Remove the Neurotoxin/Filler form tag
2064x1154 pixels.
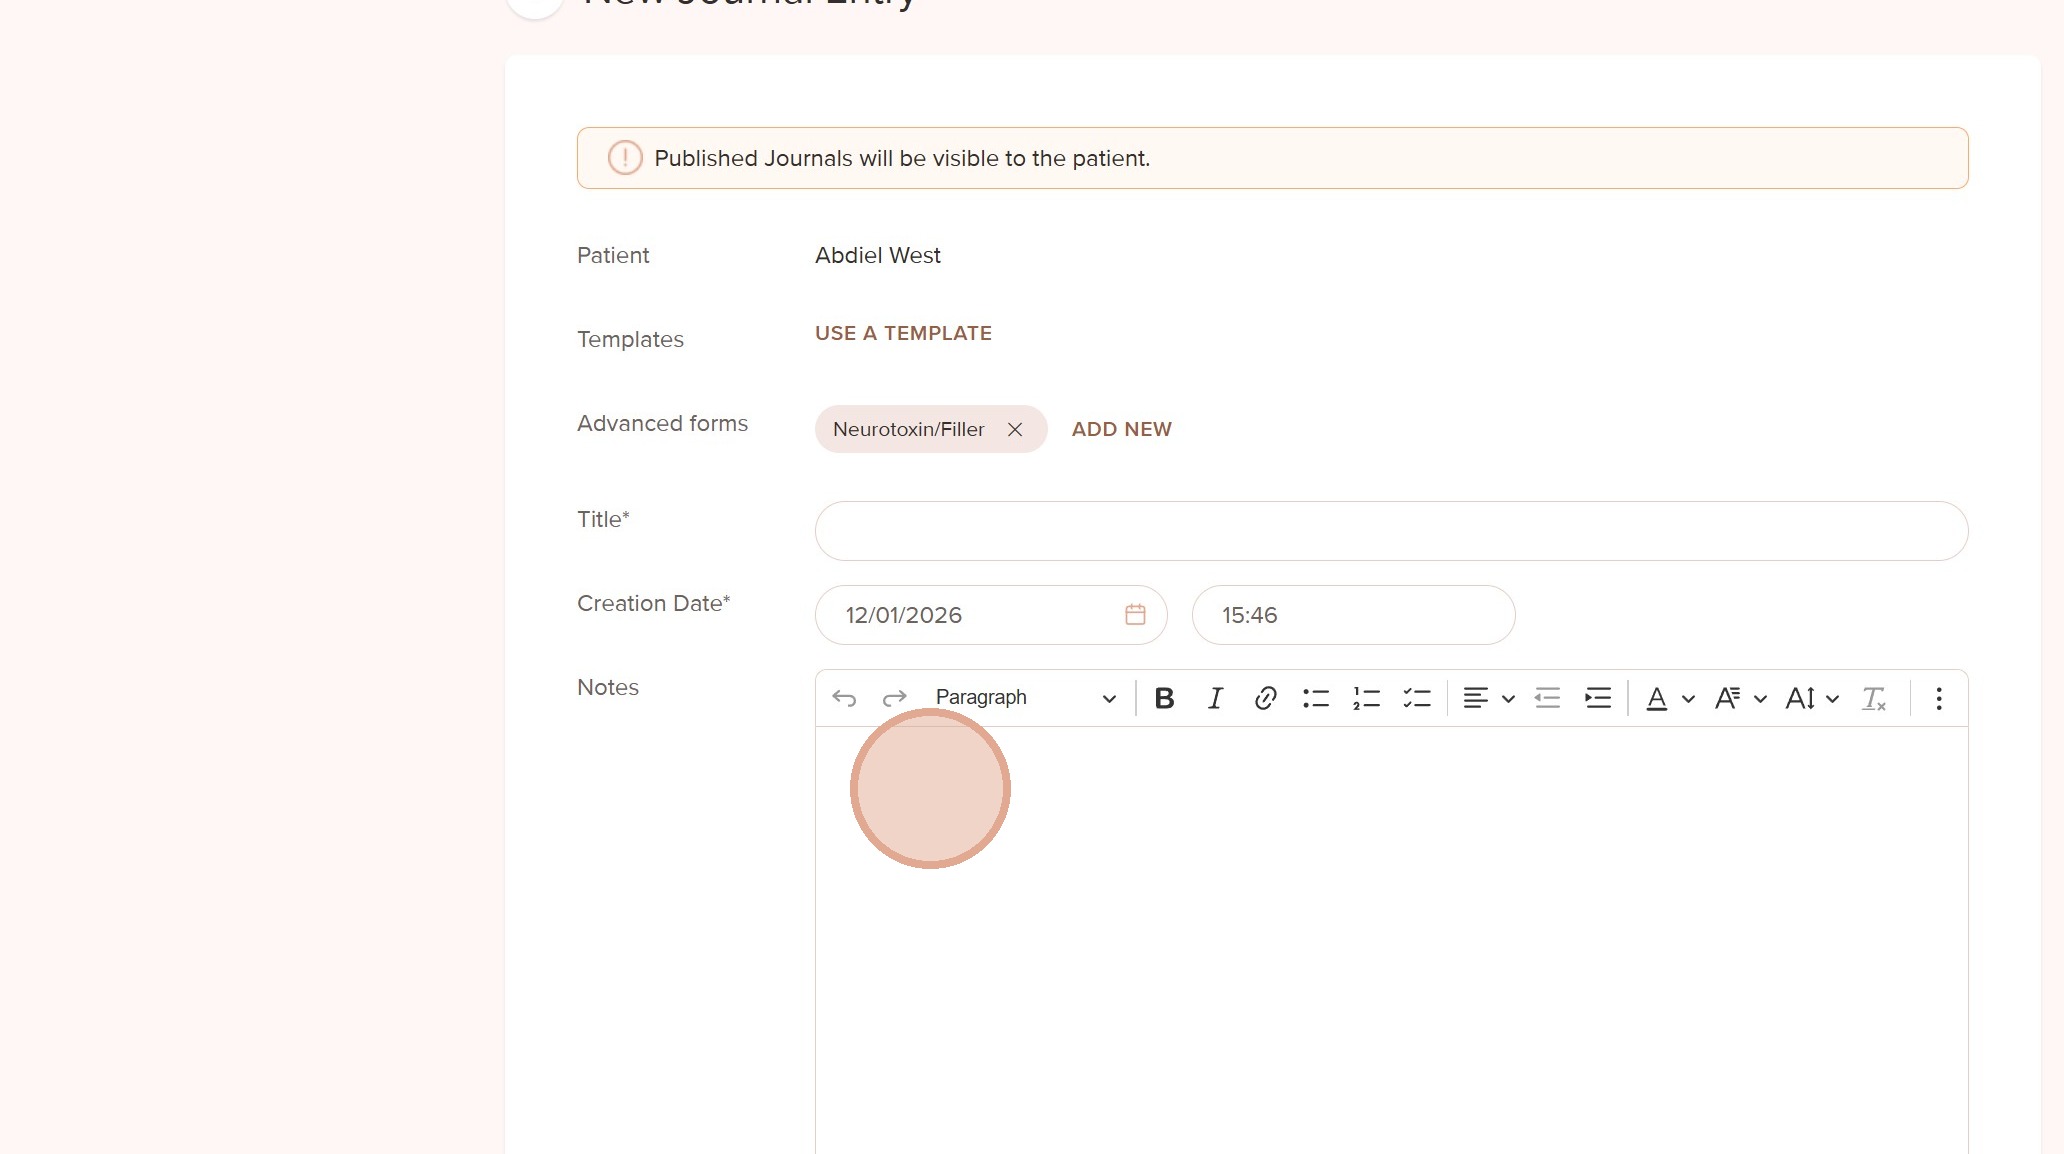click(x=1014, y=429)
